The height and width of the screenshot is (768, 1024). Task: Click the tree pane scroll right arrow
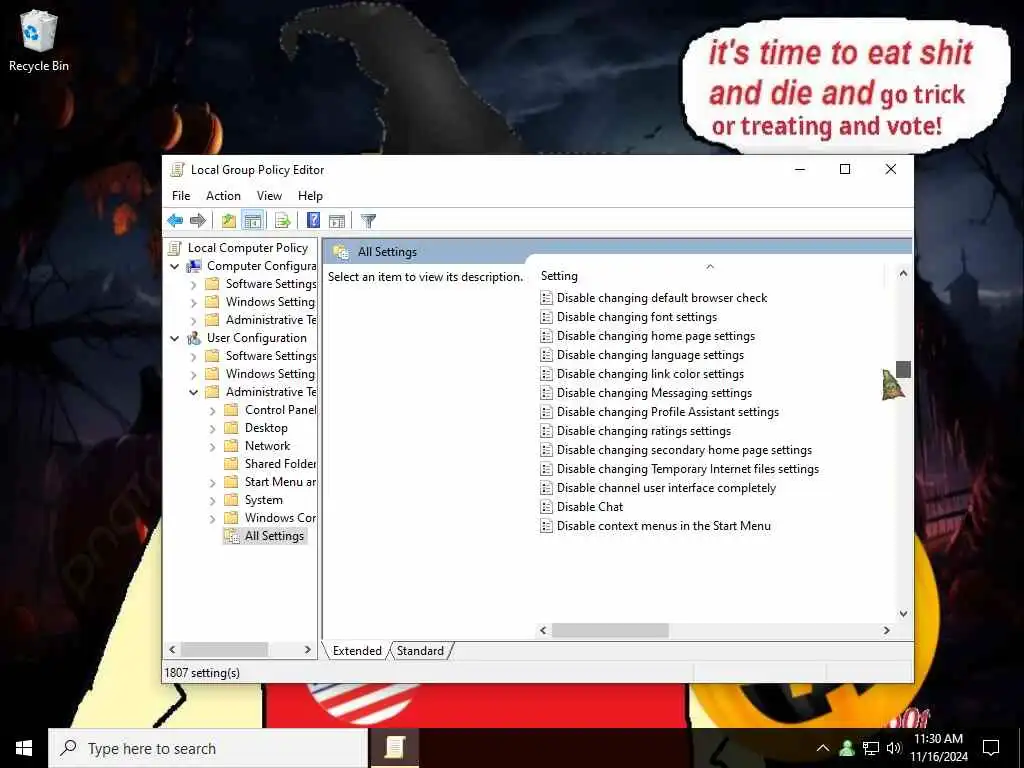pyautogui.click(x=308, y=650)
